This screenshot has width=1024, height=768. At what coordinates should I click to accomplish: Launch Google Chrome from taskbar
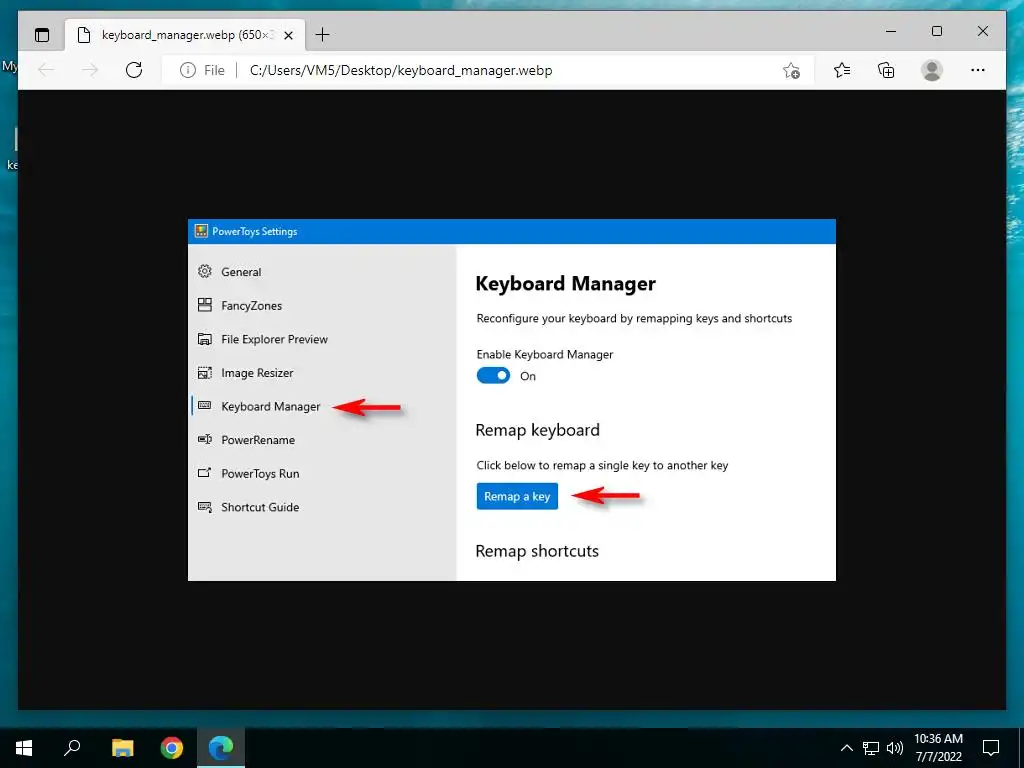pyautogui.click(x=172, y=747)
